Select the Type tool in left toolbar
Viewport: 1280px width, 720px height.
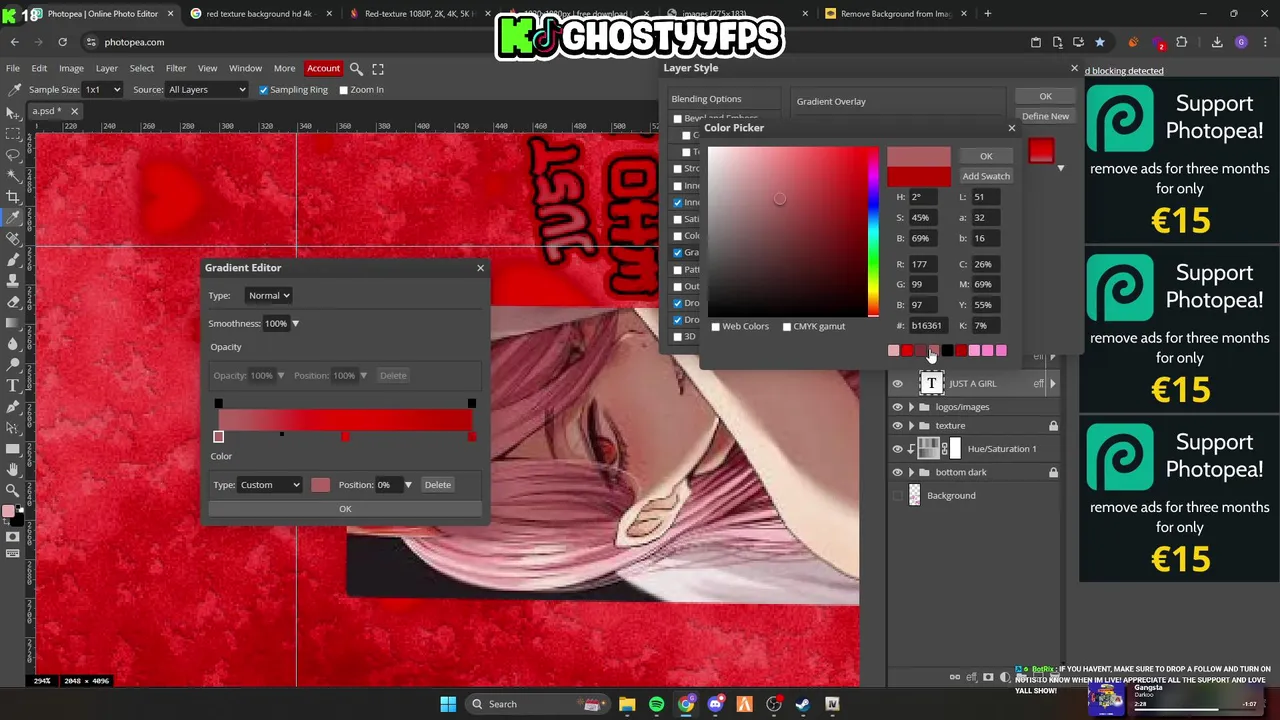coord(13,385)
